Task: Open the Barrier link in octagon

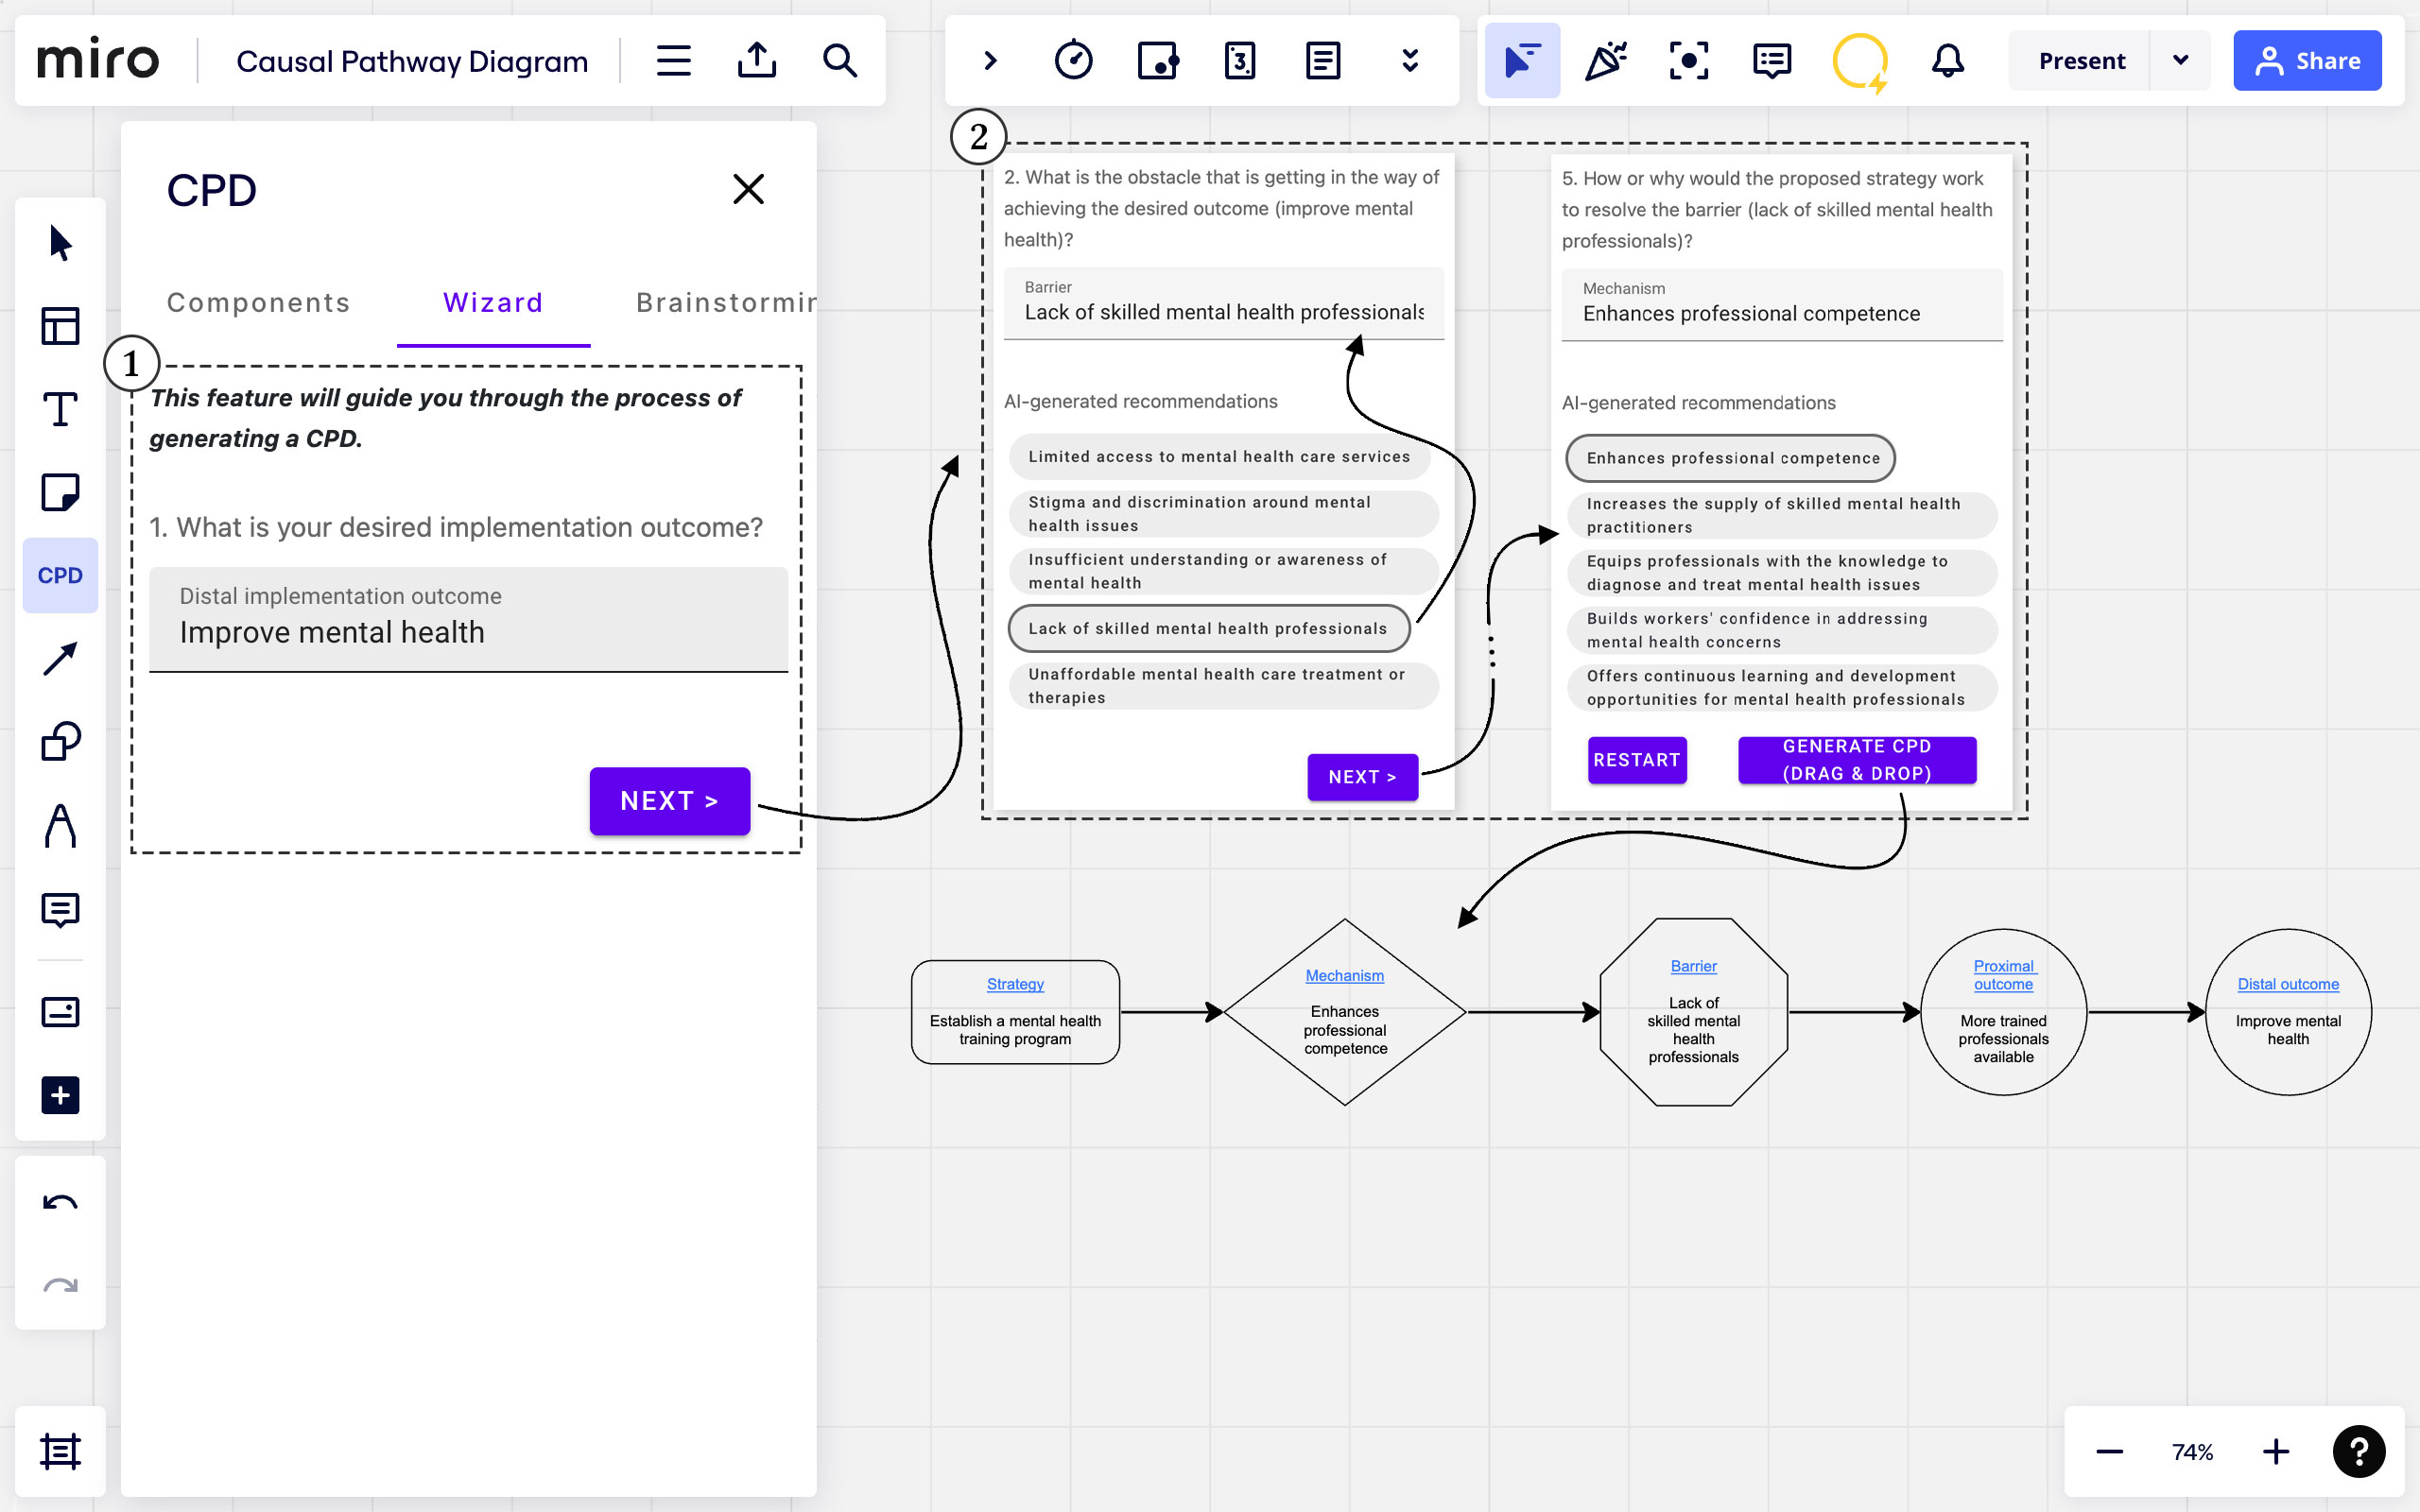Action: pyautogui.click(x=1693, y=966)
